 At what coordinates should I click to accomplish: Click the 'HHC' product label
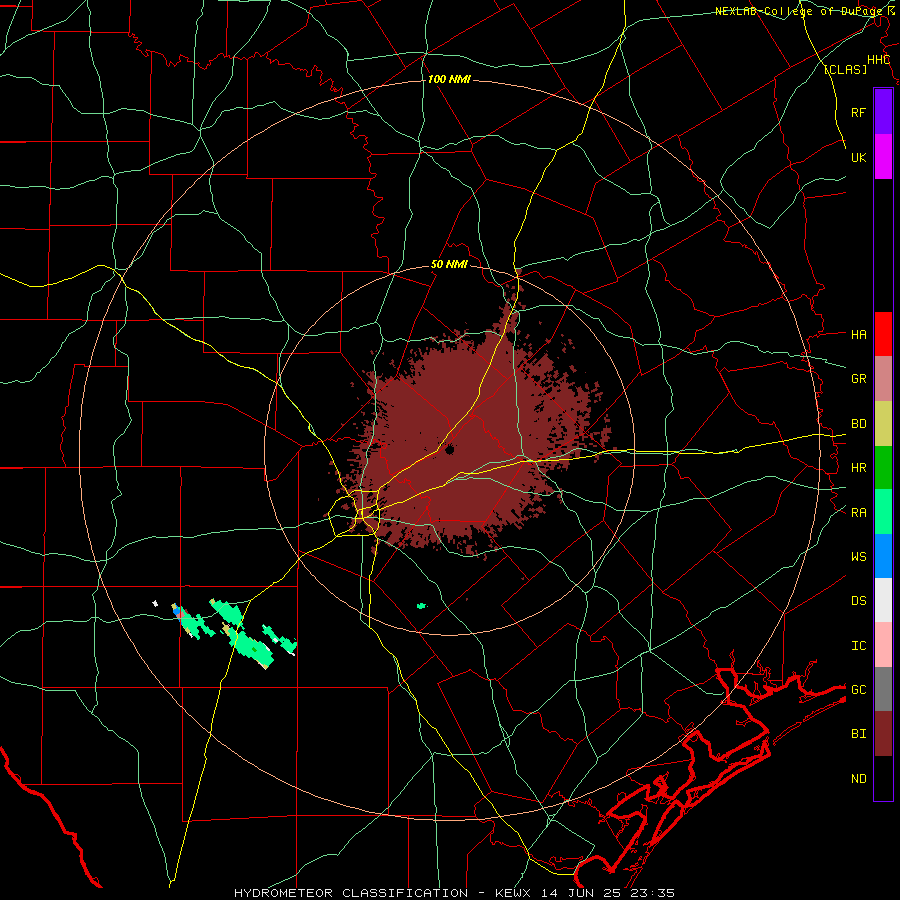(878, 60)
